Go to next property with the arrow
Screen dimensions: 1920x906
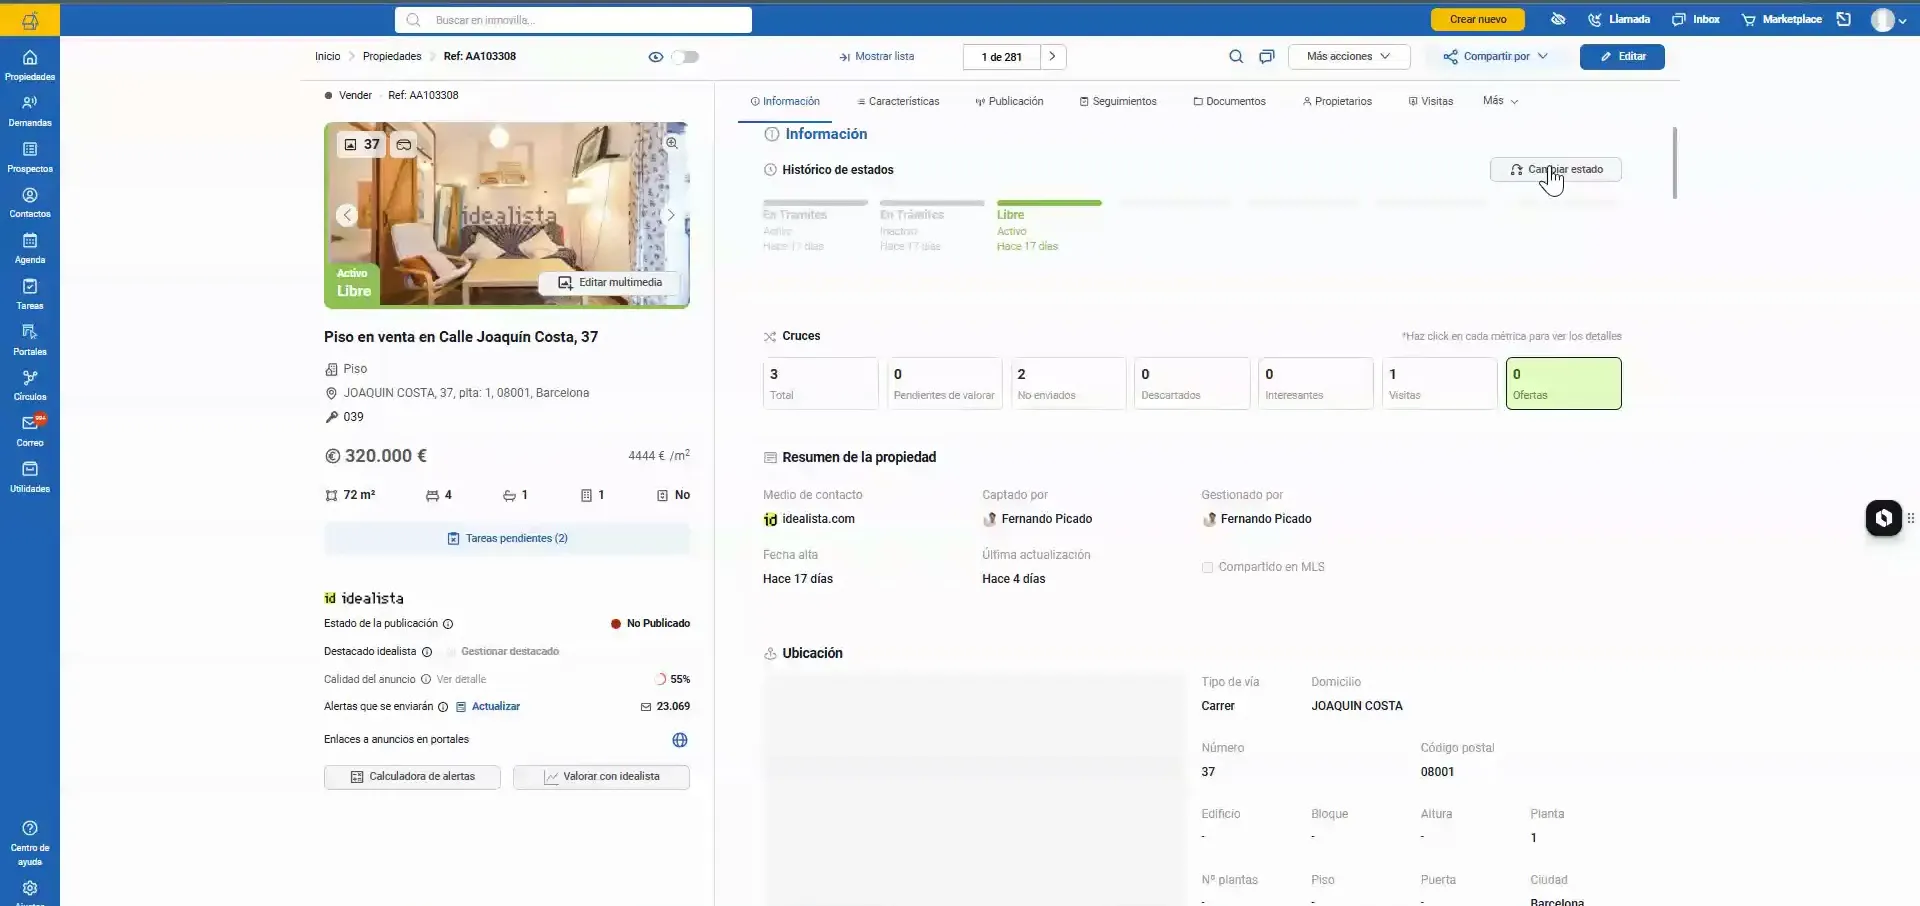pos(1053,57)
